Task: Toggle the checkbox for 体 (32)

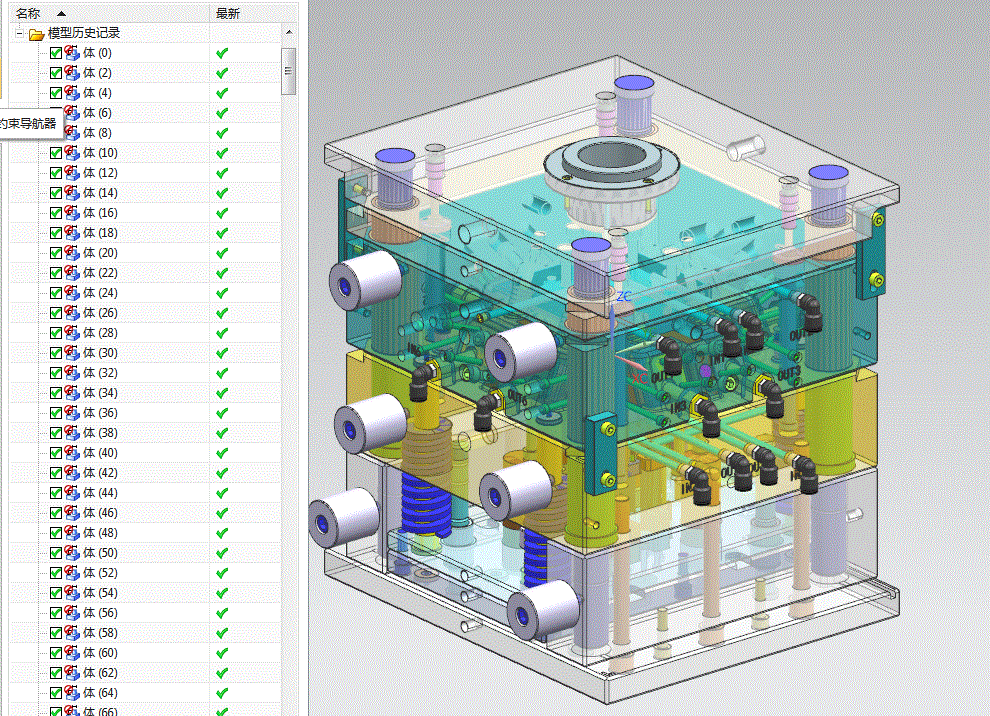Action: (56, 373)
